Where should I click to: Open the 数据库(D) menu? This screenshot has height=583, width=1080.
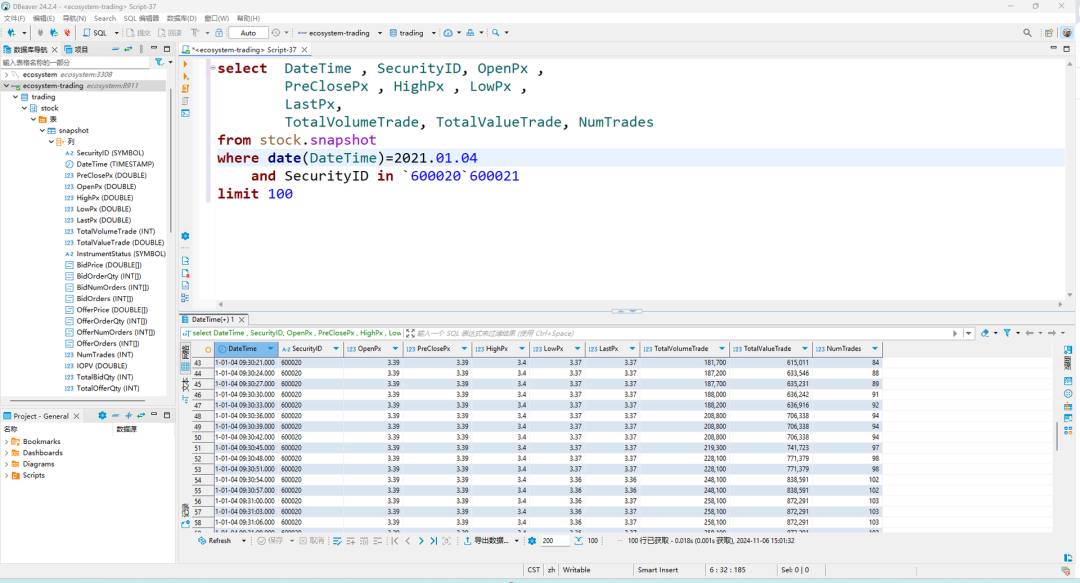[x=181, y=19]
